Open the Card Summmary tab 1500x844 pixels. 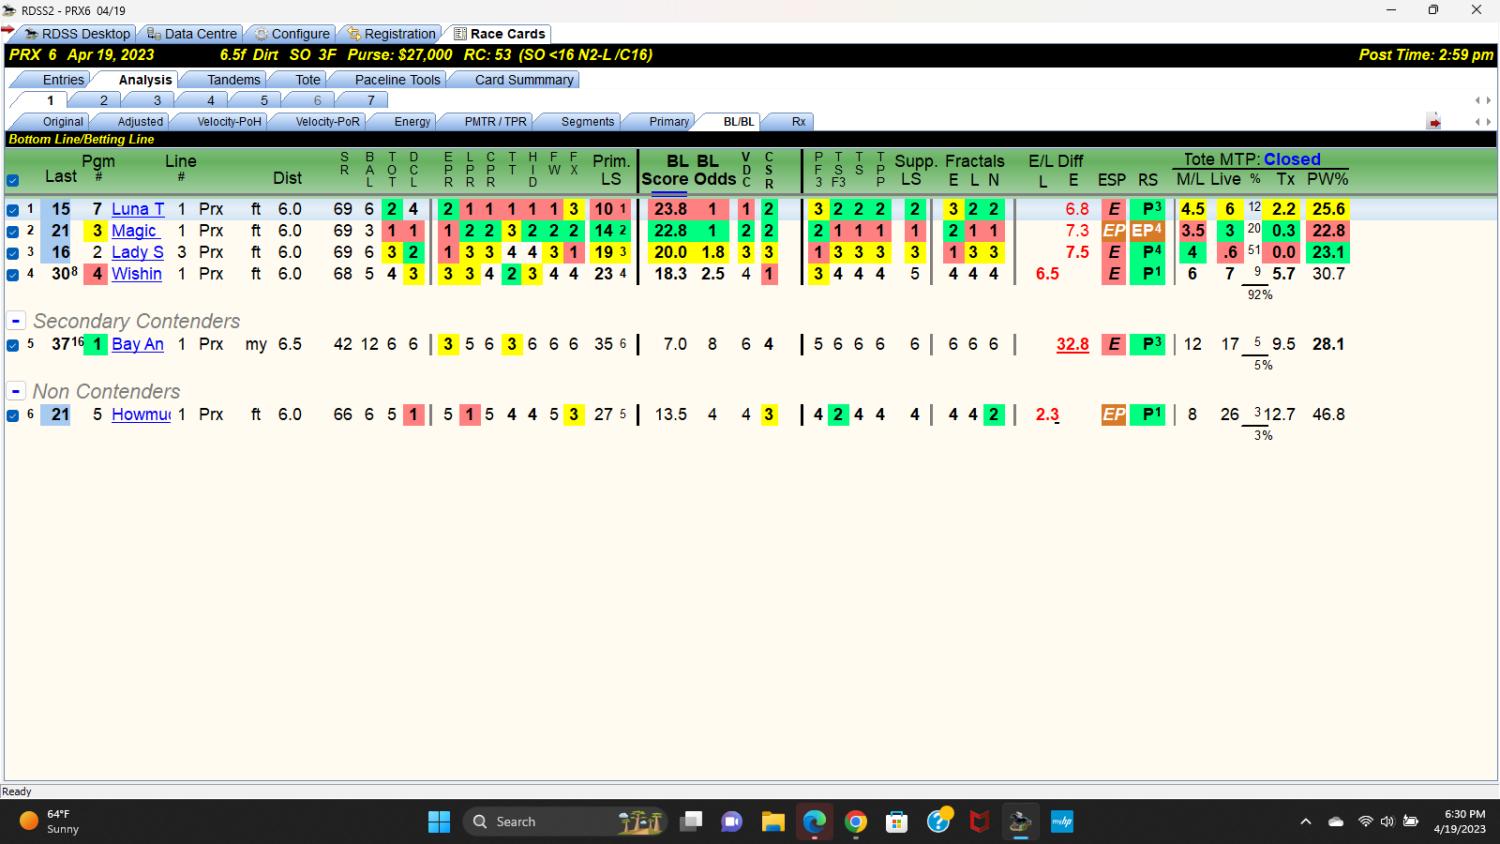pos(524,80)
